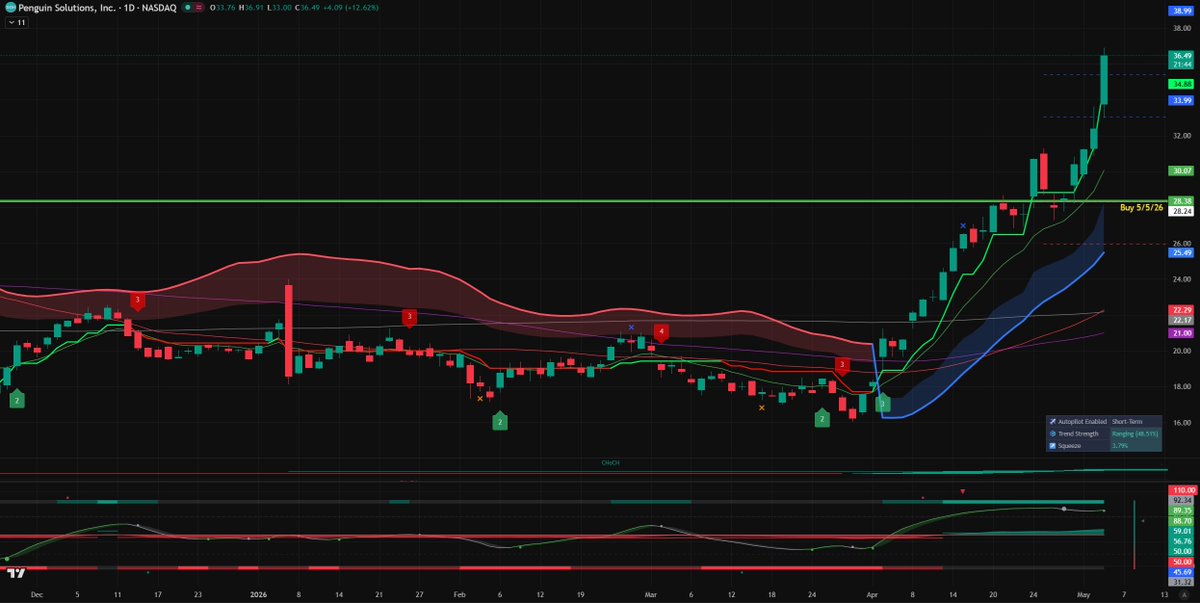This screenshot has width=1200, height=603.
Task: Click the red '3' marker near Dec 11
Action: click(x=137, y=300)
